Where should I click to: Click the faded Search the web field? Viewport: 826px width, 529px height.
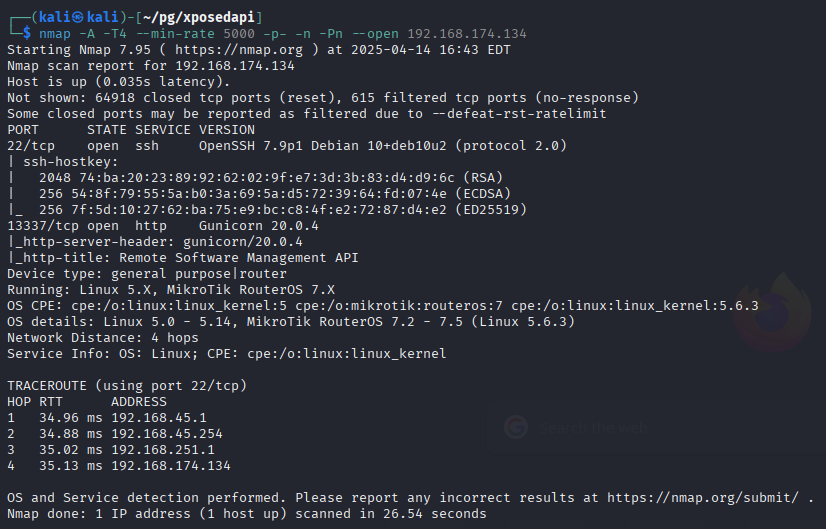592,427
